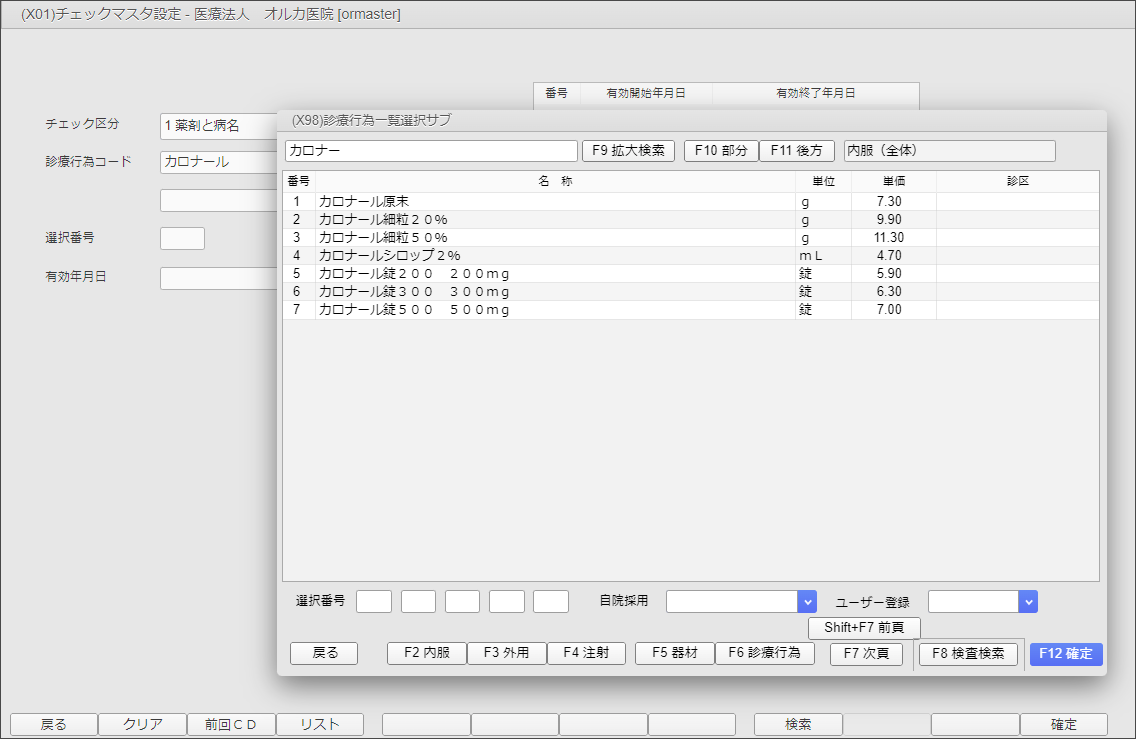Screen dimensions: 1136x739
Task: Go to previous page with Shift+F7 前頁
Action: click(x=864, y=628)
